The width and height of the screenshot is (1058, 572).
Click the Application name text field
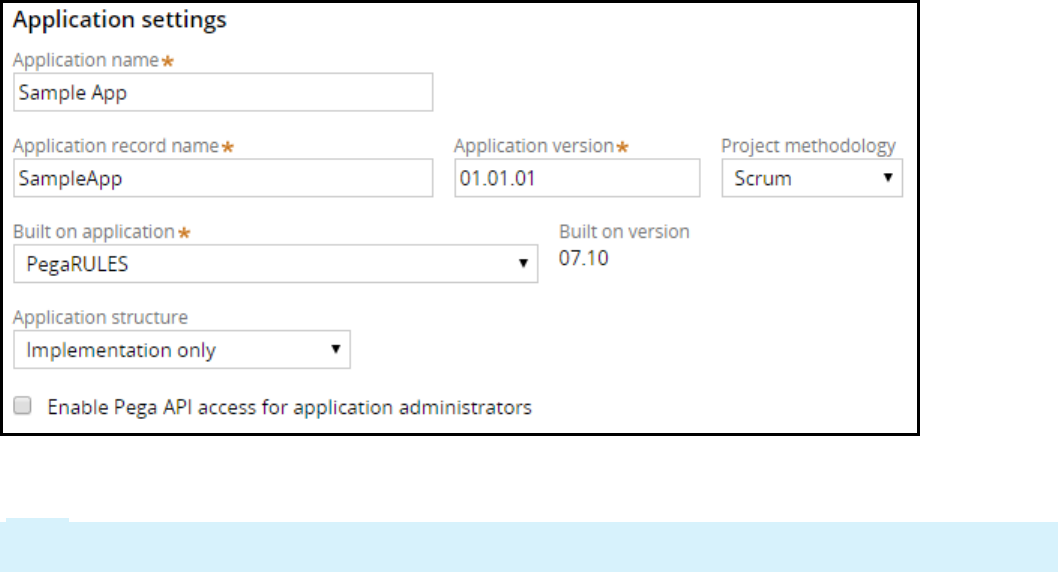pos(223,92)
